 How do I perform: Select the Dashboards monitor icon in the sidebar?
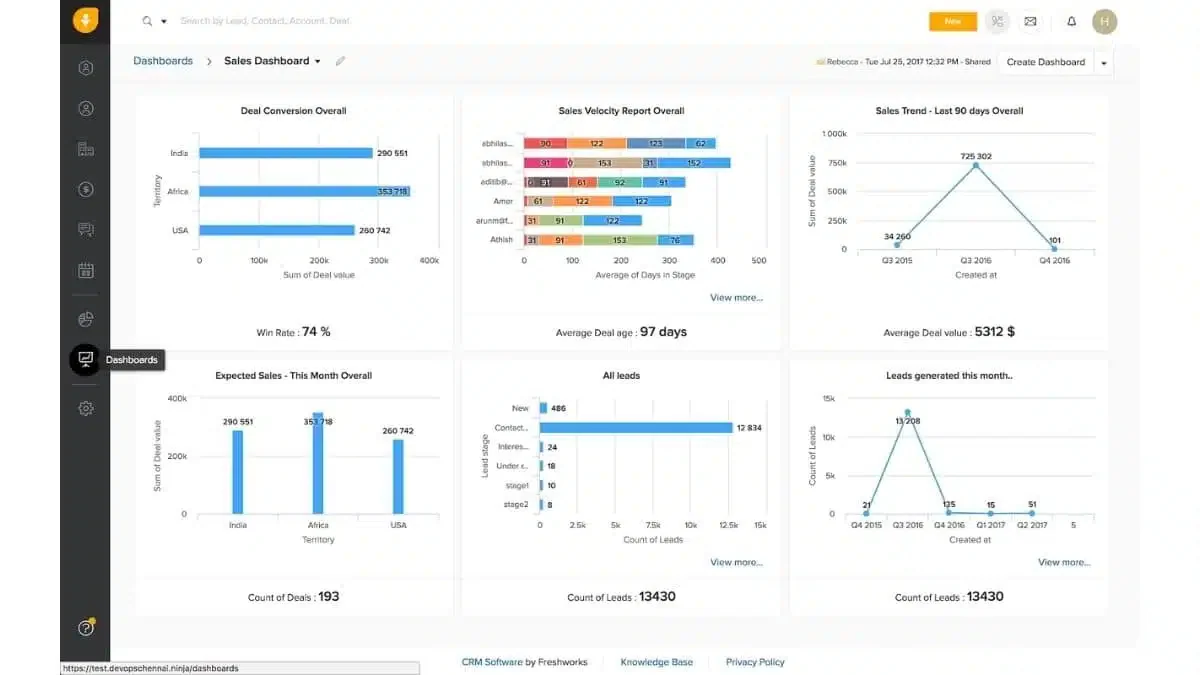[x=85, y=359]
